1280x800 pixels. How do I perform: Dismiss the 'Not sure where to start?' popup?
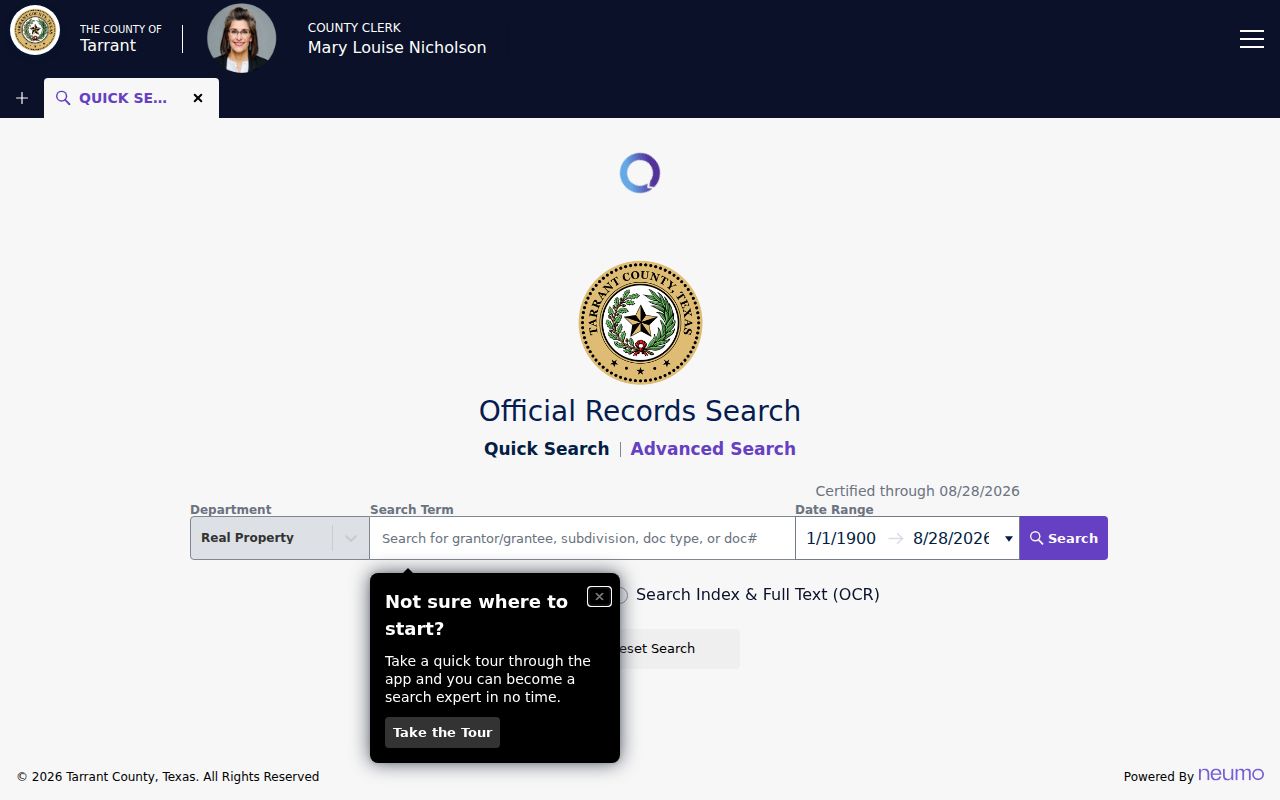pyautogui.click(x=599, y=596)
